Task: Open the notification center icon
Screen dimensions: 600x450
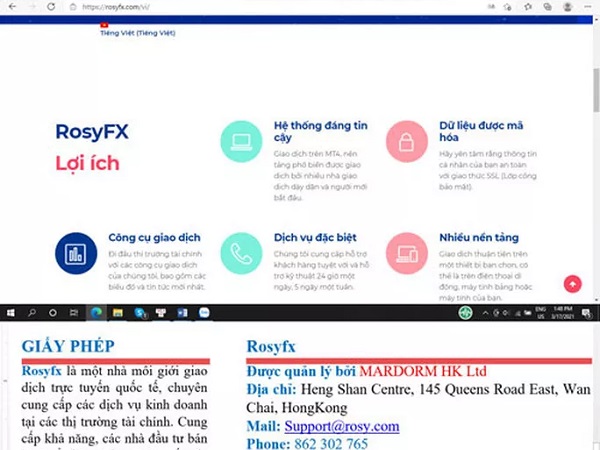Action: pos(586,313)
